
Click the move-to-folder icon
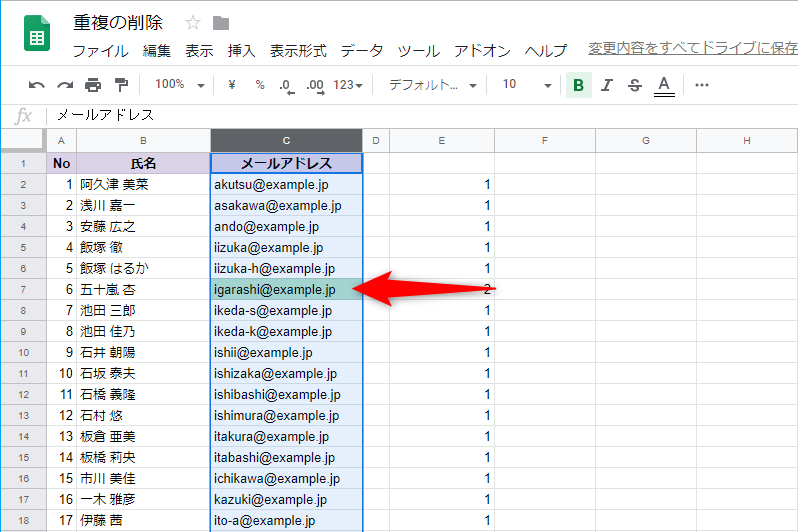(221, 23)
